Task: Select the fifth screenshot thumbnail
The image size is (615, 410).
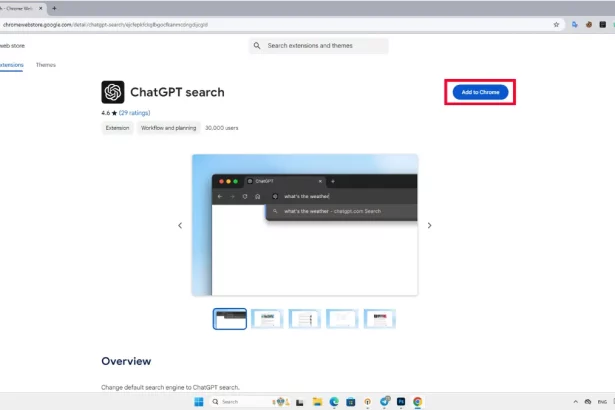Action: 379,319
